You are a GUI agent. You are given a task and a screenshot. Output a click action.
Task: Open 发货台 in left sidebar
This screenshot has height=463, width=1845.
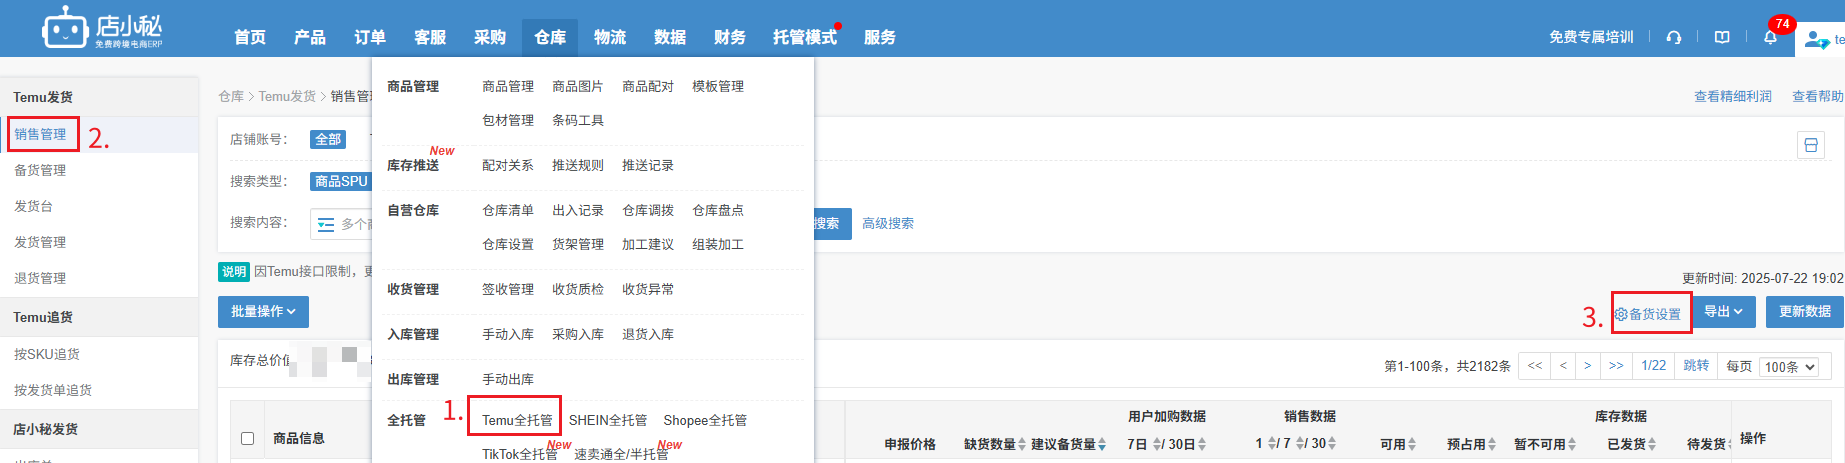click(x=33, y=206)
